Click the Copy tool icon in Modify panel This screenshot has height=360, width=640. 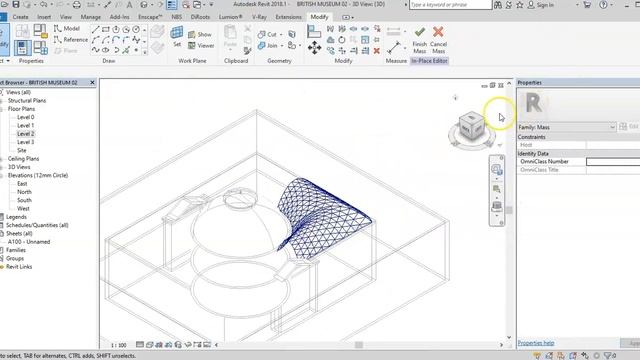click(331, 51)
